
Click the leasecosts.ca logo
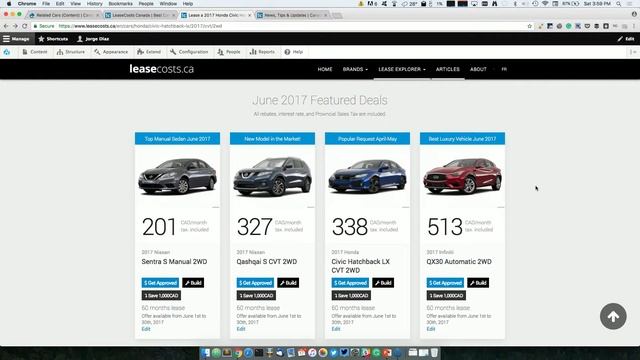pos(162,69)
